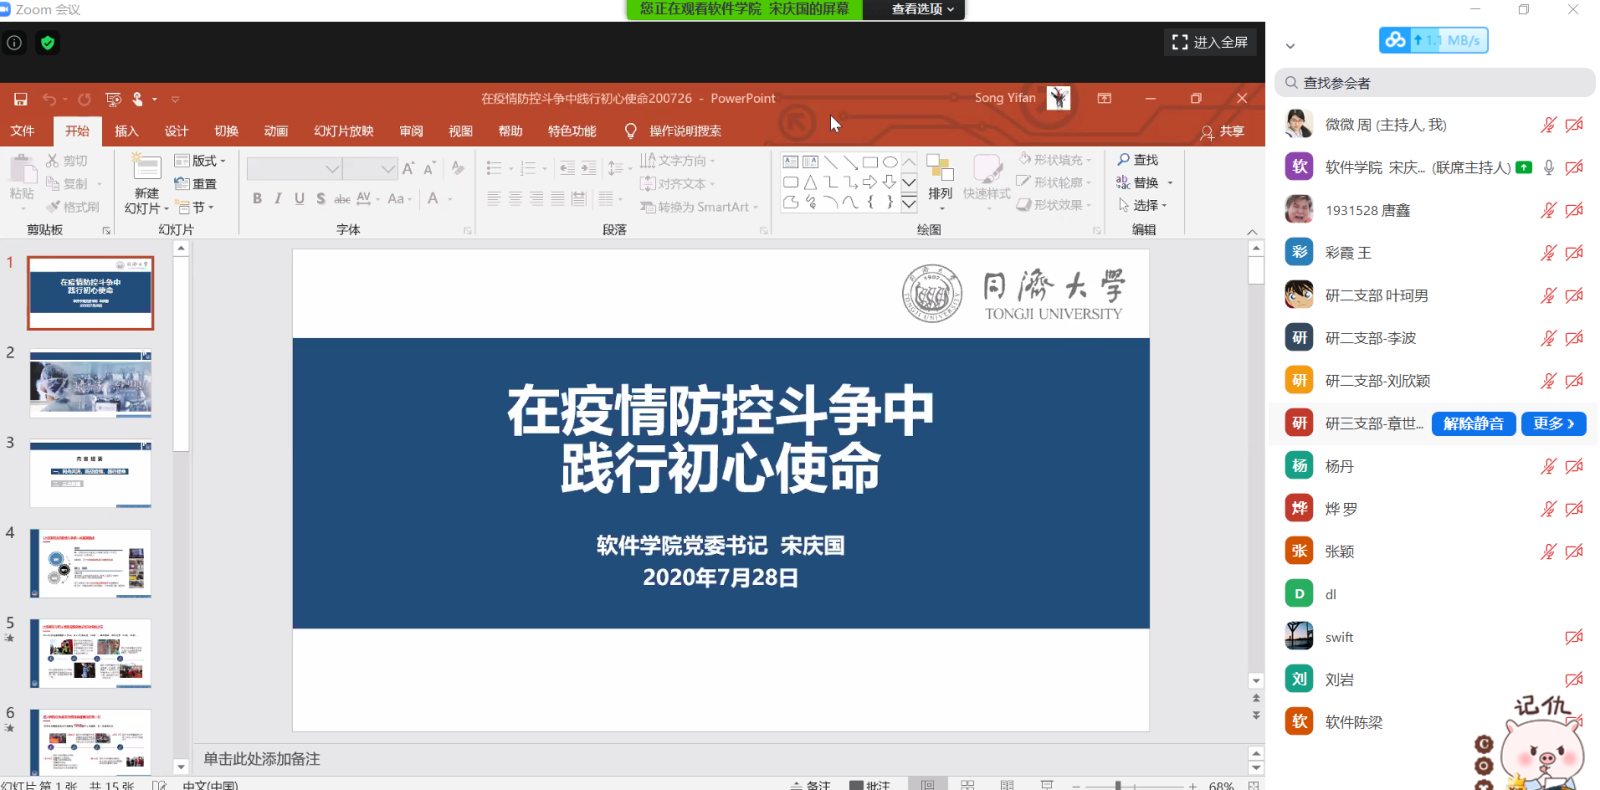
Task: Open the 版式 layout dropdown
Action: coord(201,161)
